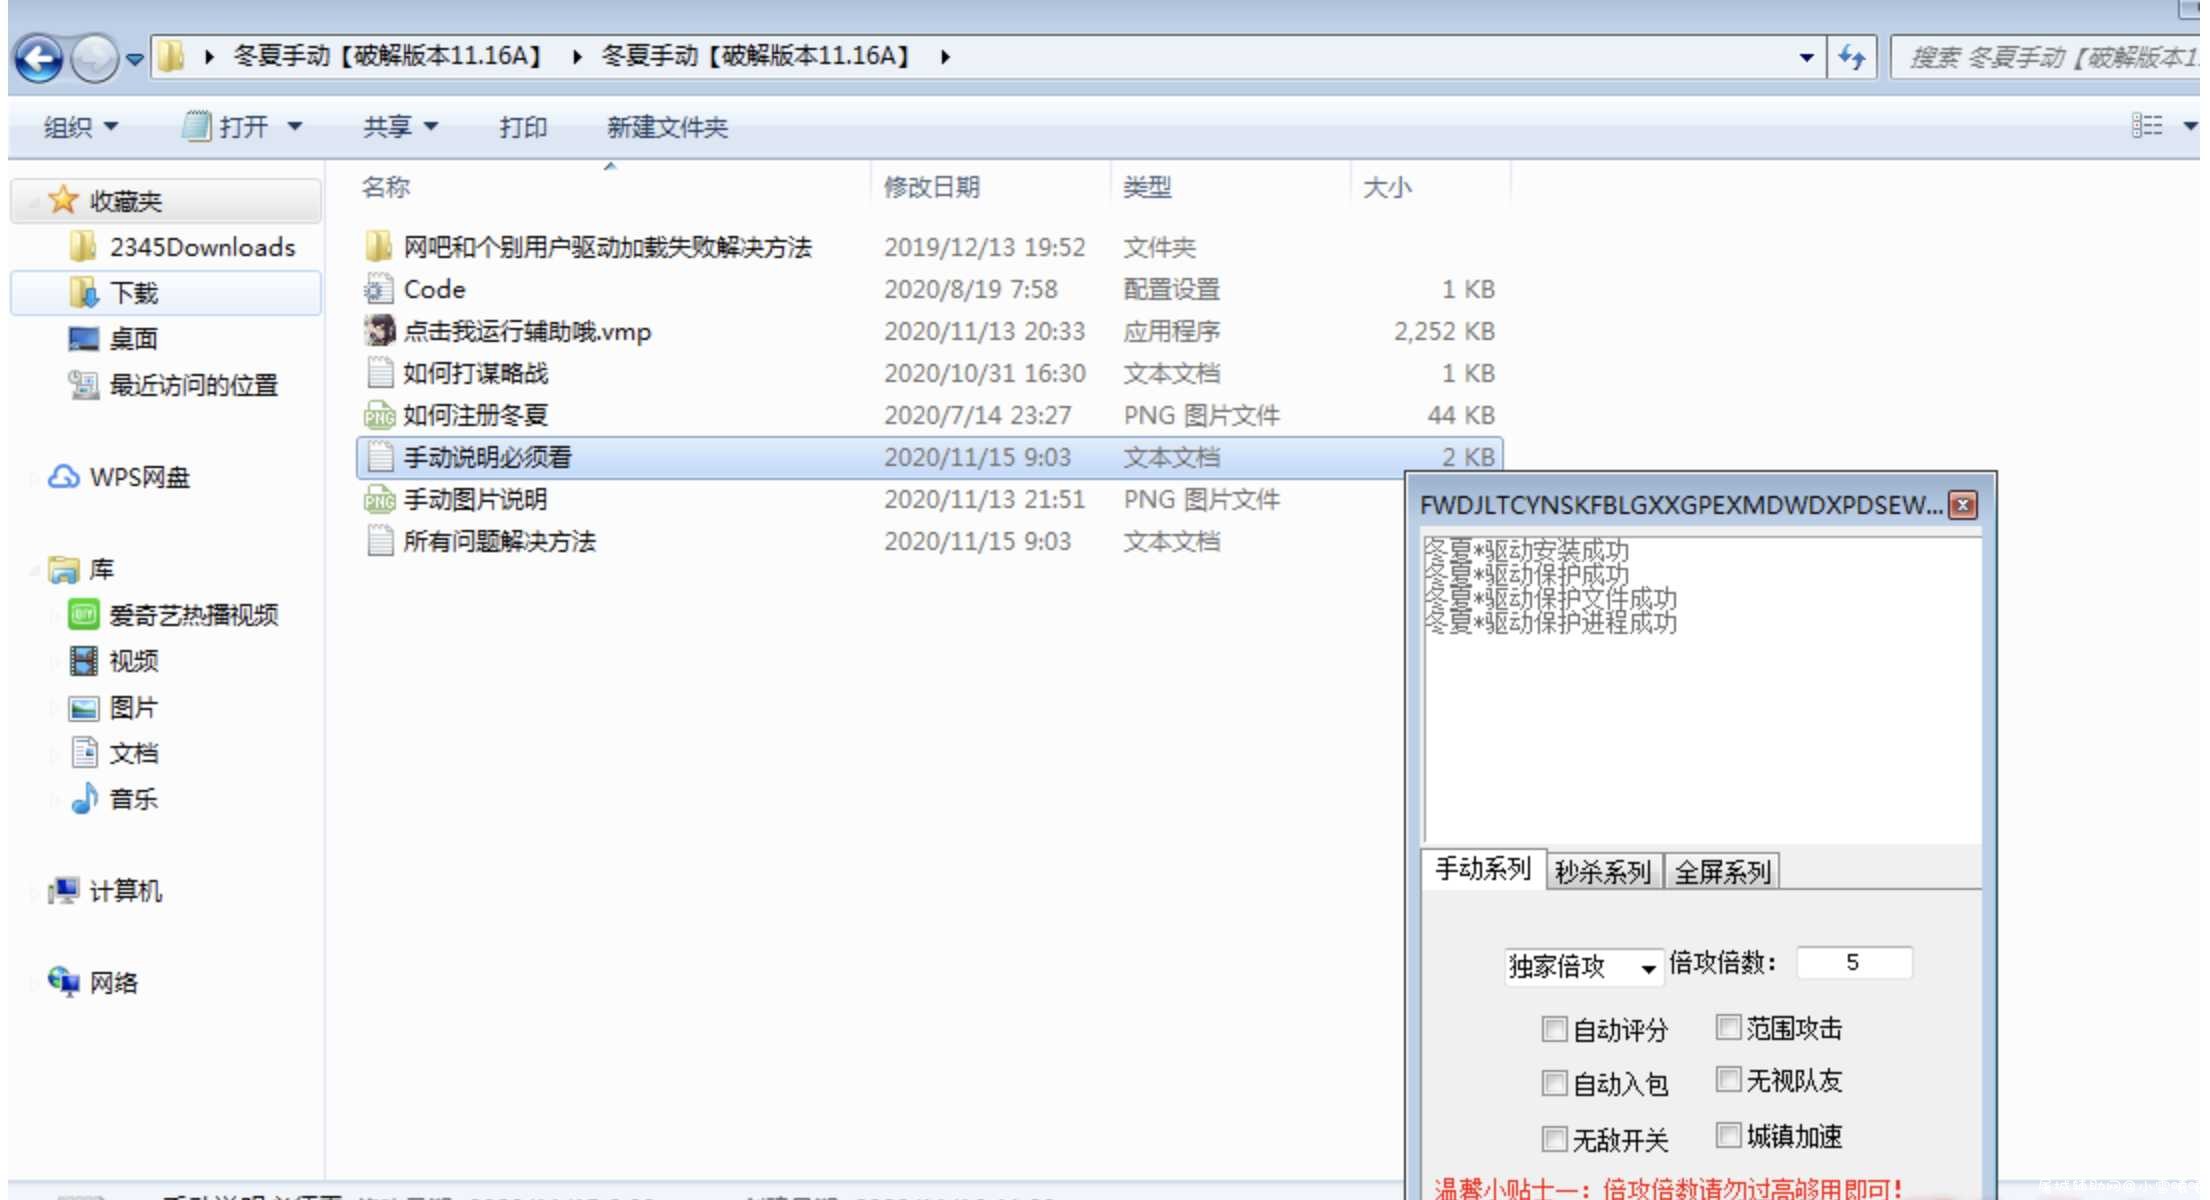The height and width of the screenshot is (1200, 2210).
Task: Click the 打开 toolbar button
Action: click(227, 127)
